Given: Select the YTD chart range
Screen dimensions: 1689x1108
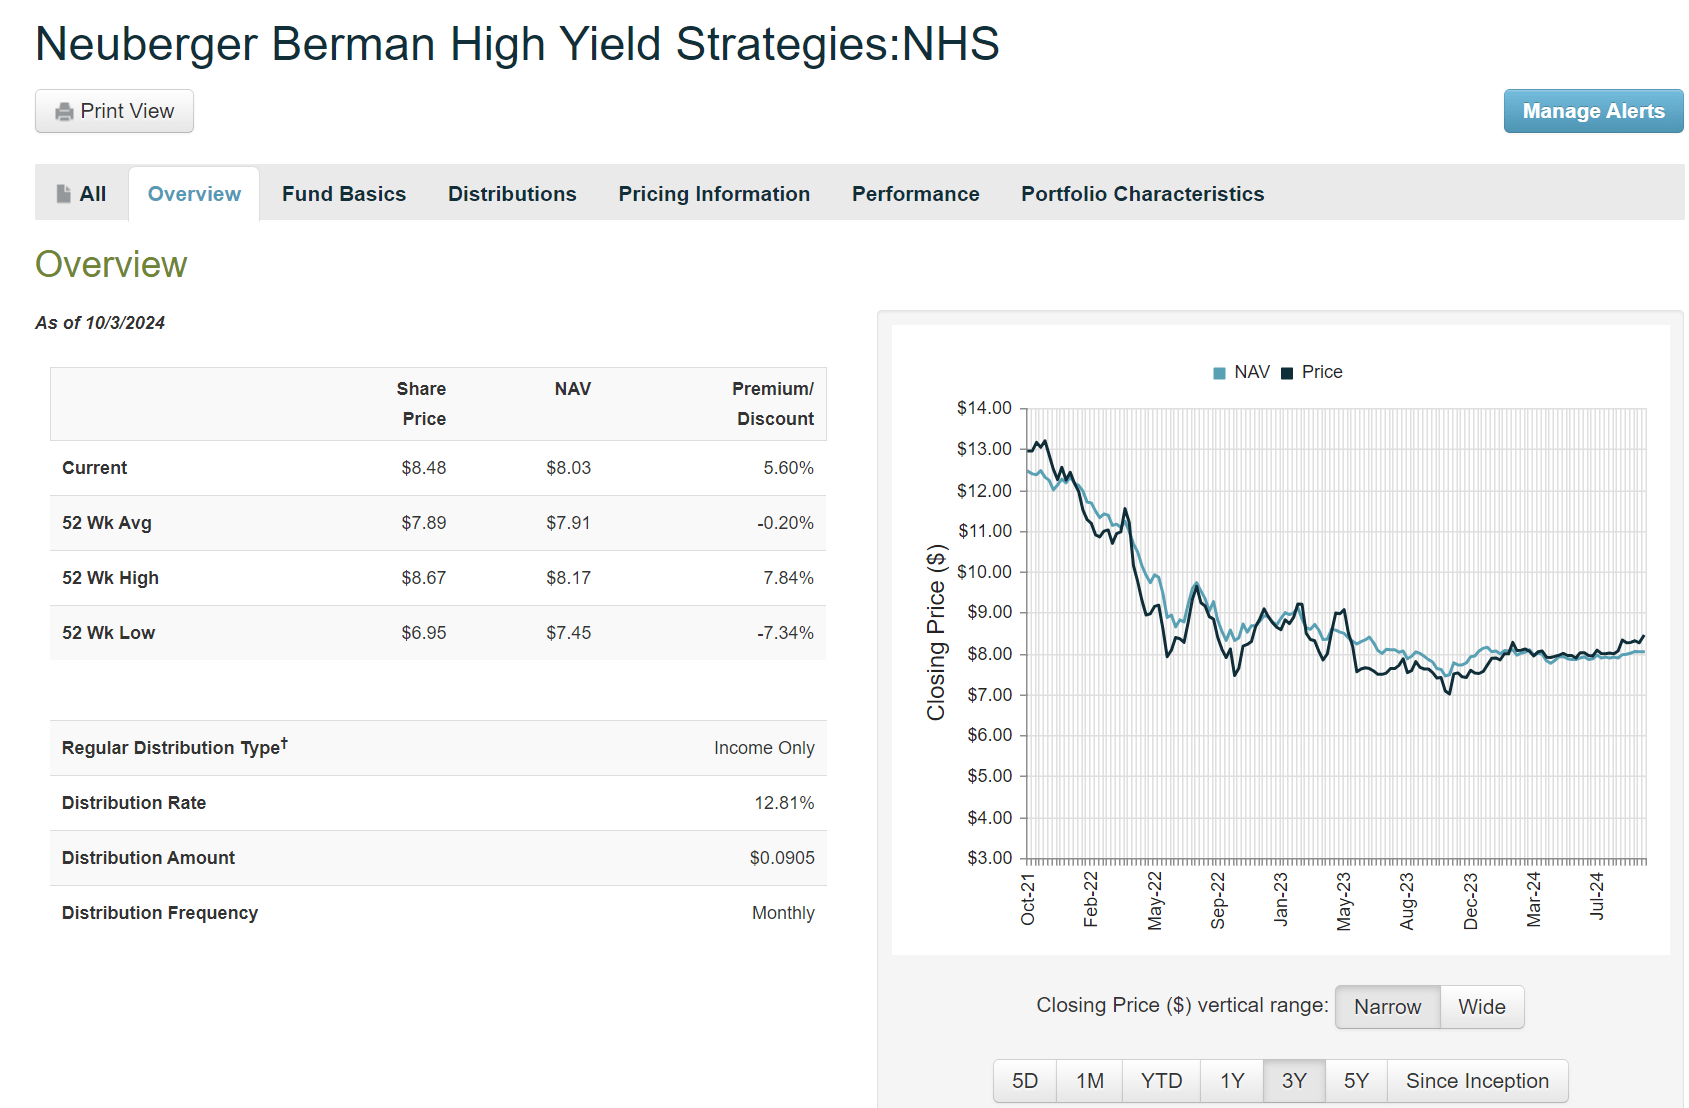Looking at the screenshot, I should click(x=1161, y=1081).
